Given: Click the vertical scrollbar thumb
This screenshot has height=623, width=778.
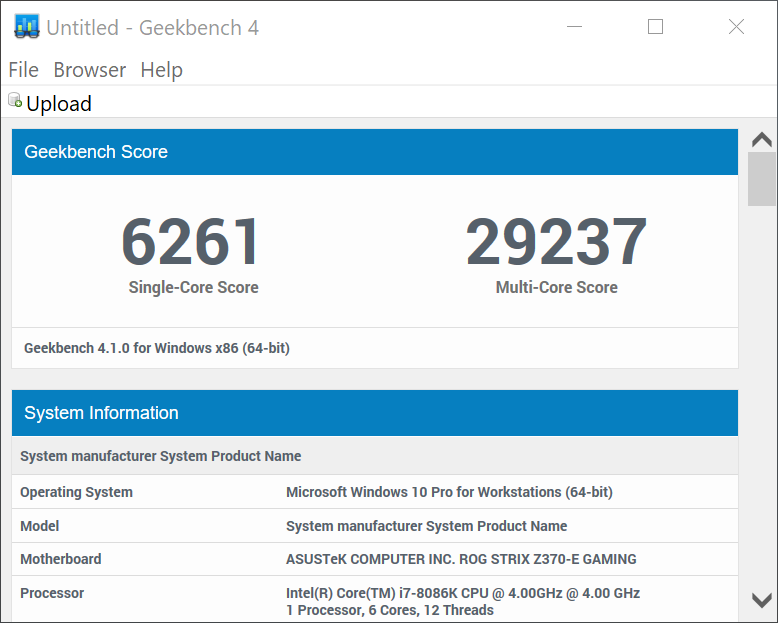Looking at the screenshot, I should click(762, 179).
